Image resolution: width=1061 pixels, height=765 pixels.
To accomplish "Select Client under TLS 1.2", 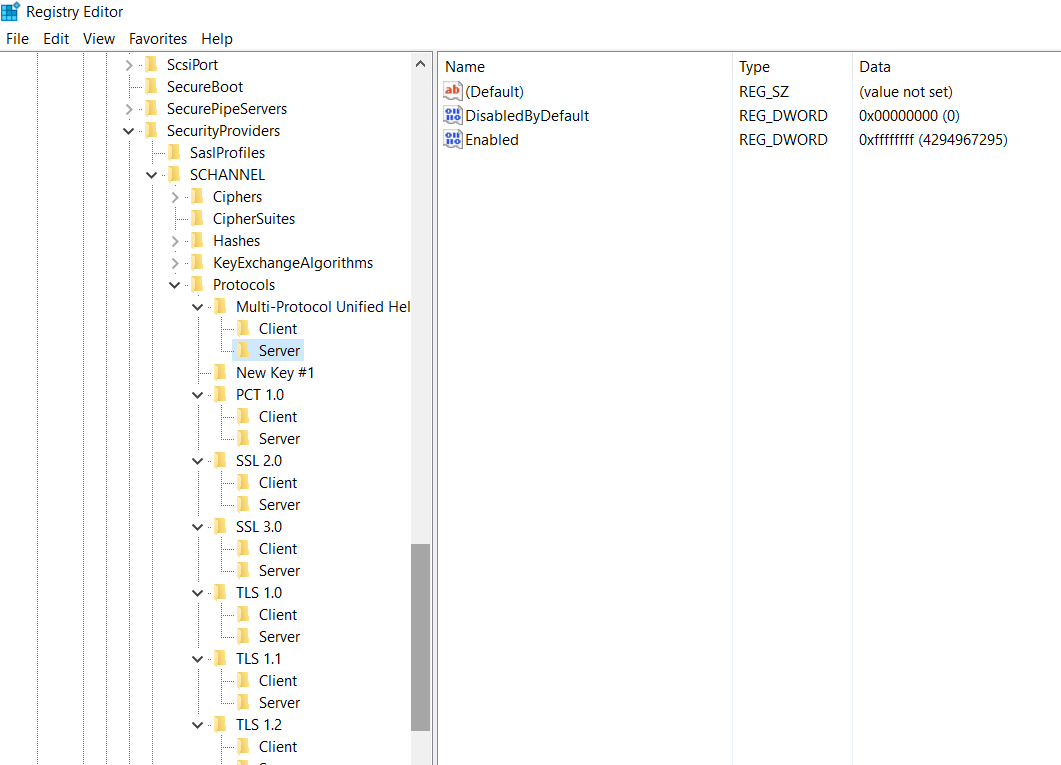I will (x=277, y=747).
